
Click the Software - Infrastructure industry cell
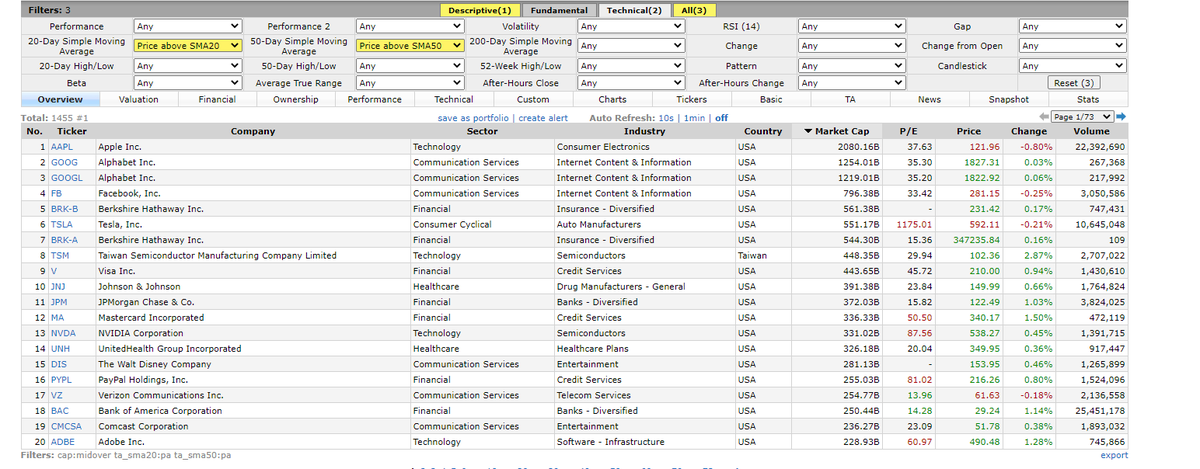pos(610,442)
